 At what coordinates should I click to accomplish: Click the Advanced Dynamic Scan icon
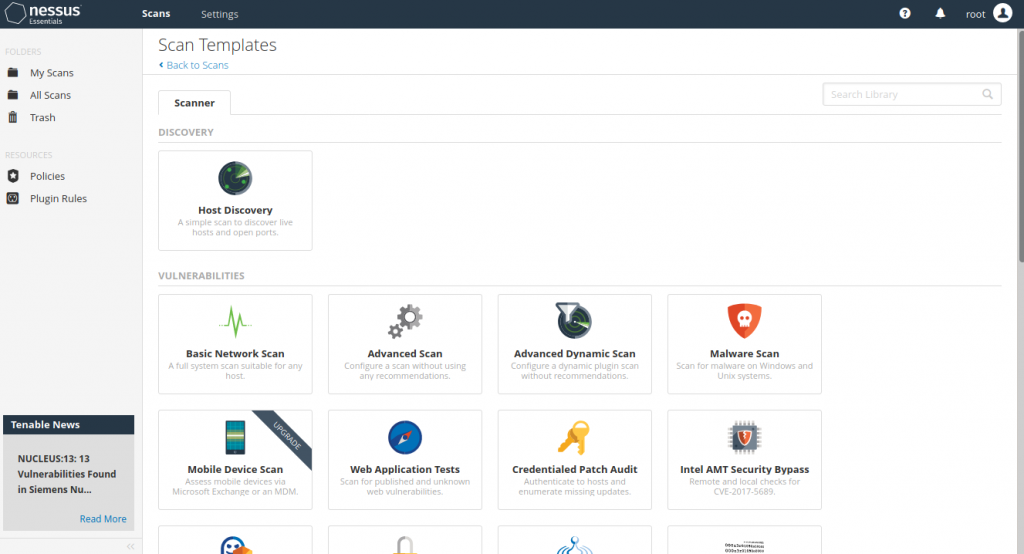pos(574,320)
